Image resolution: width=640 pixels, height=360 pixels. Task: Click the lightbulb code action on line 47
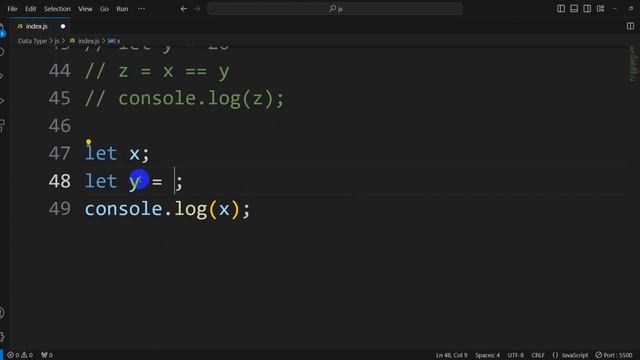pos(89,142)
